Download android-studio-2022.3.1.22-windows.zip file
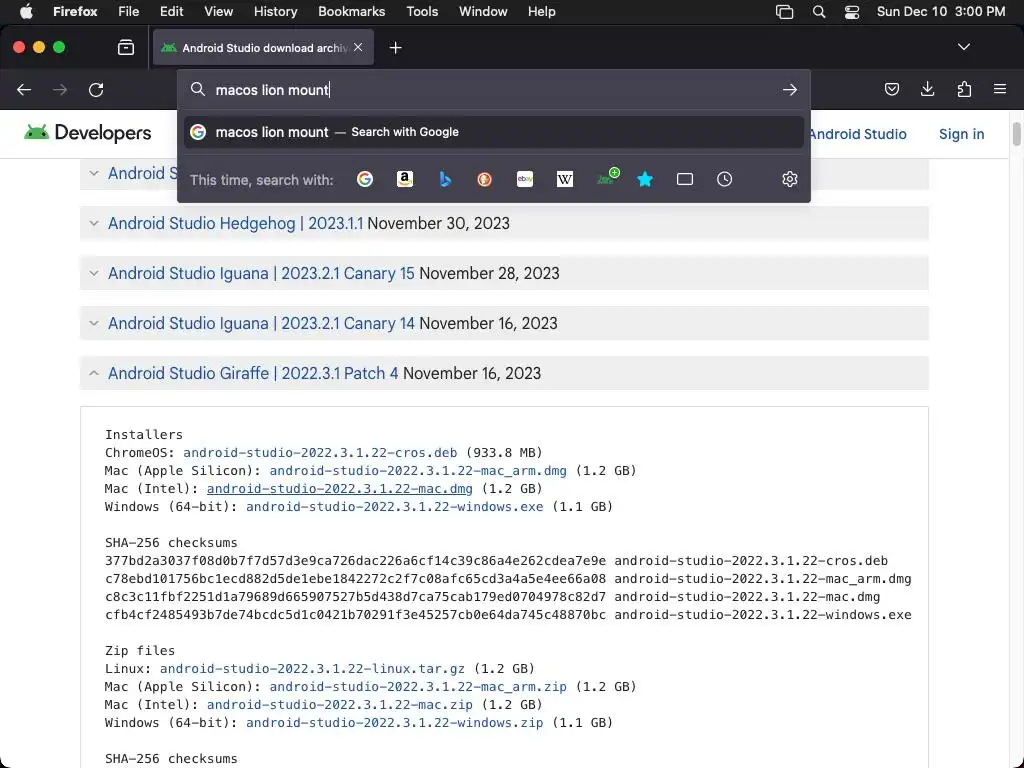1024x768 pixels. coord(394,723)
